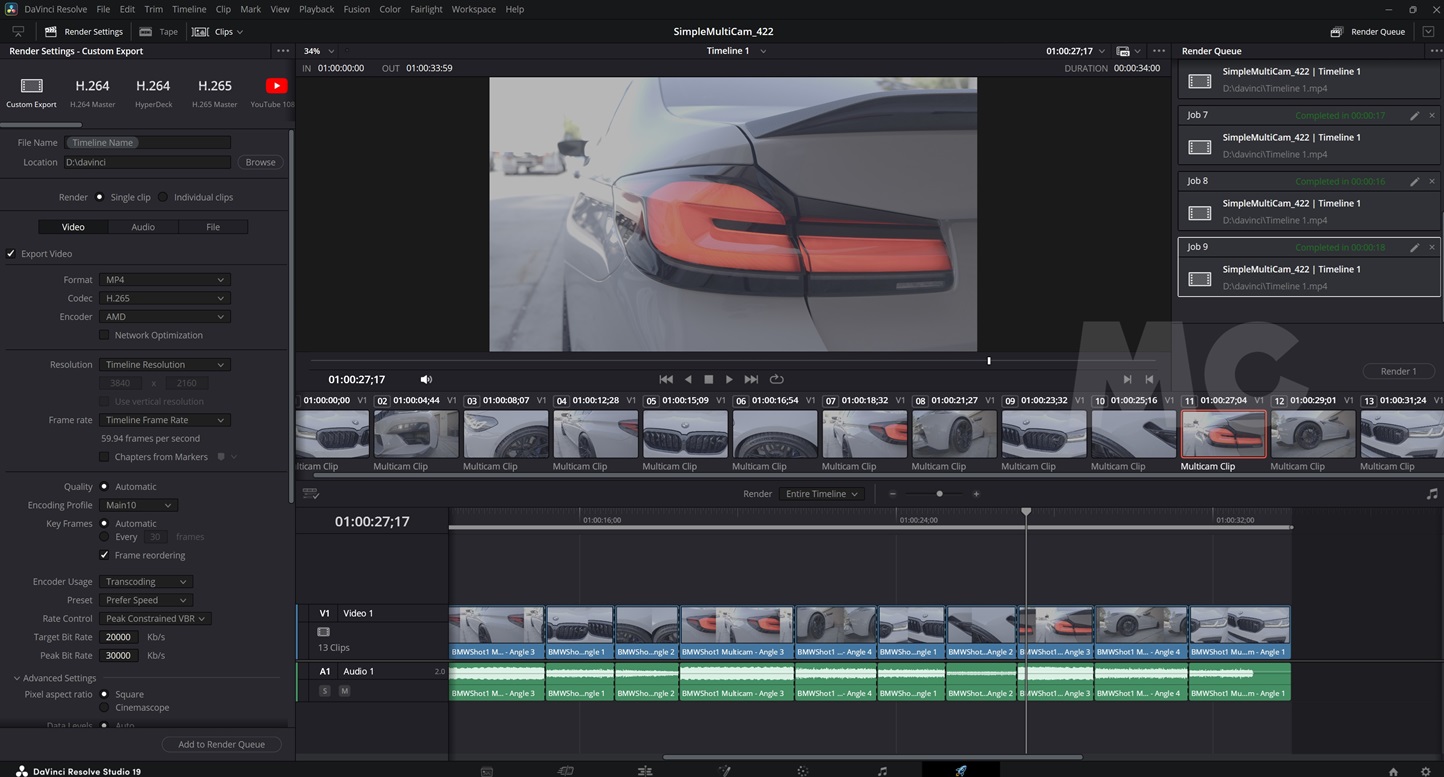Click the Browse location button

point(260,162)
